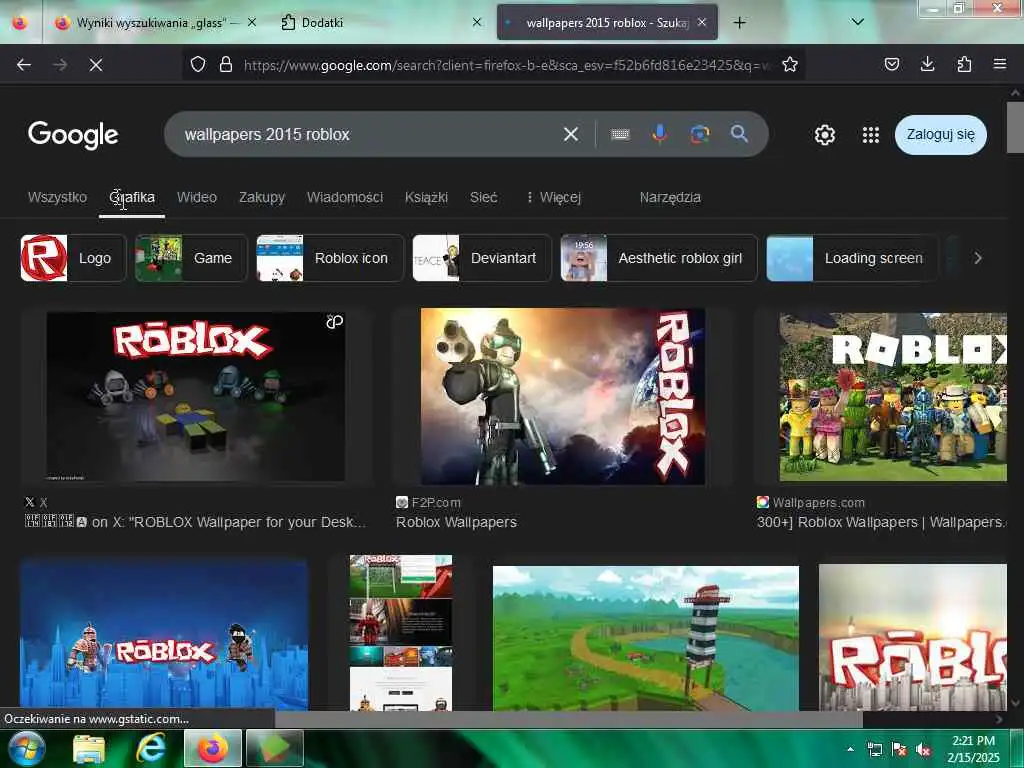Open the tall website screenshot collage thumbnail
The width and height of the screenshot is (1024, 768).
click(x=401, y=633)
